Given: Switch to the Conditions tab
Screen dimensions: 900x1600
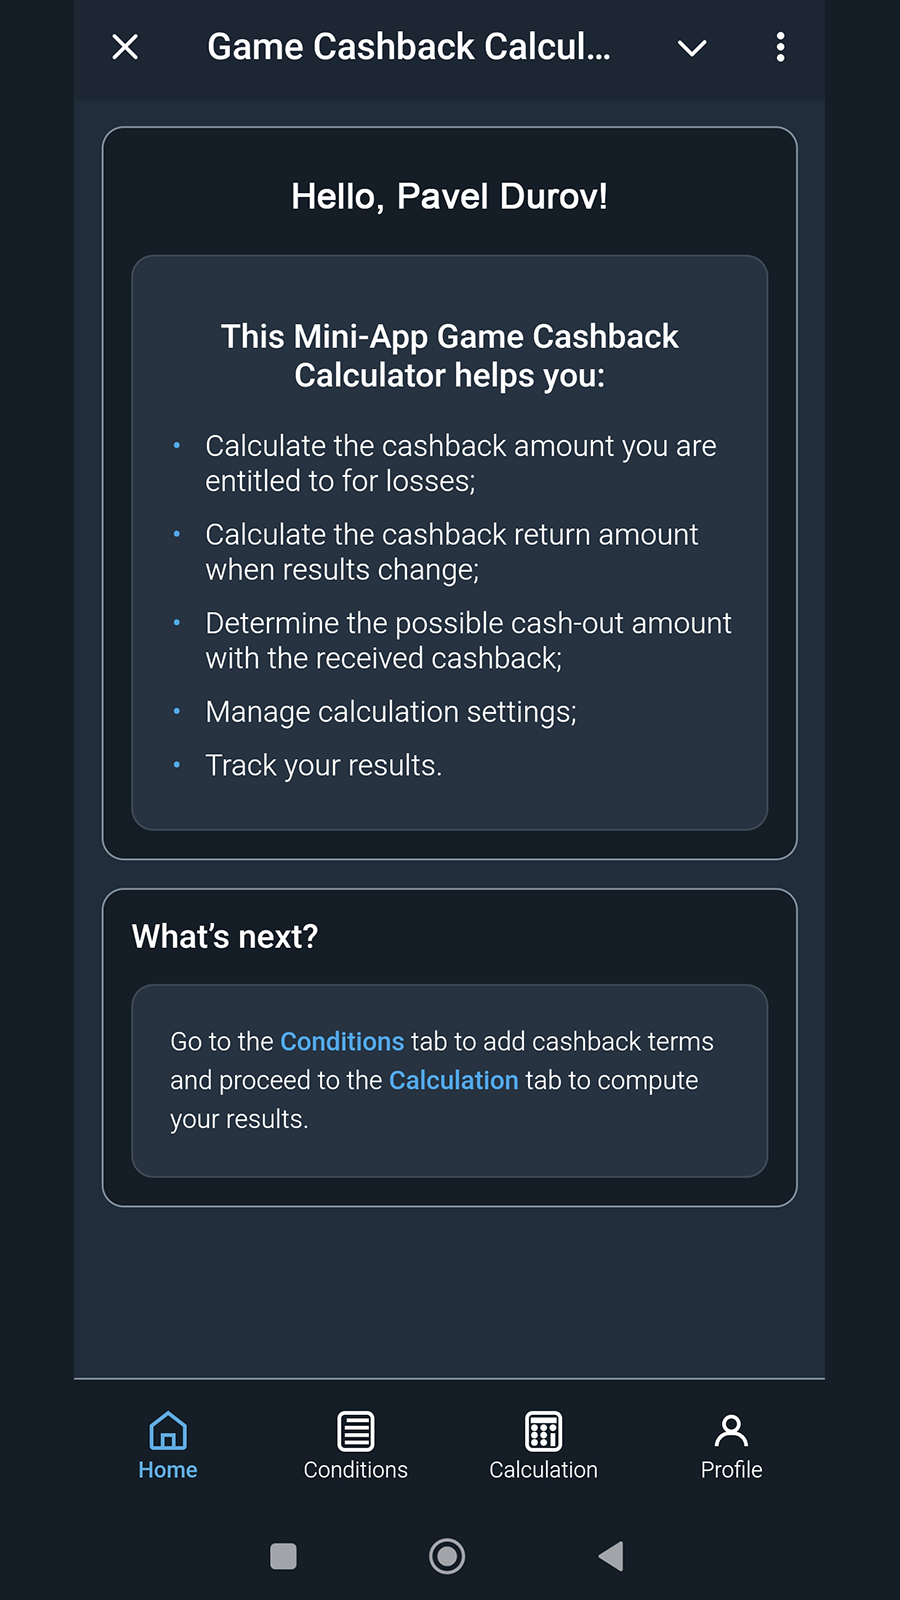Looking at the screenshot, I should tap(356, 1447).
